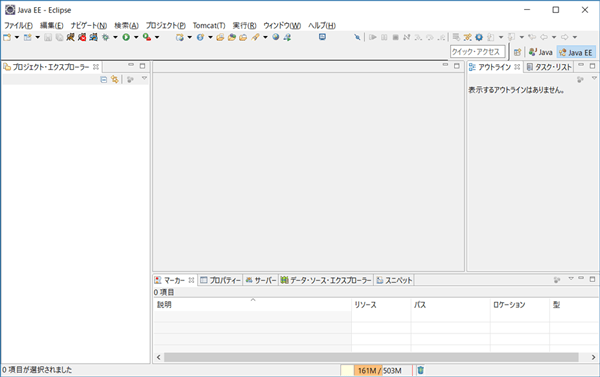Toggle Link with Editor in Project Explorer

pyautogui.click(x=114, y=80)
